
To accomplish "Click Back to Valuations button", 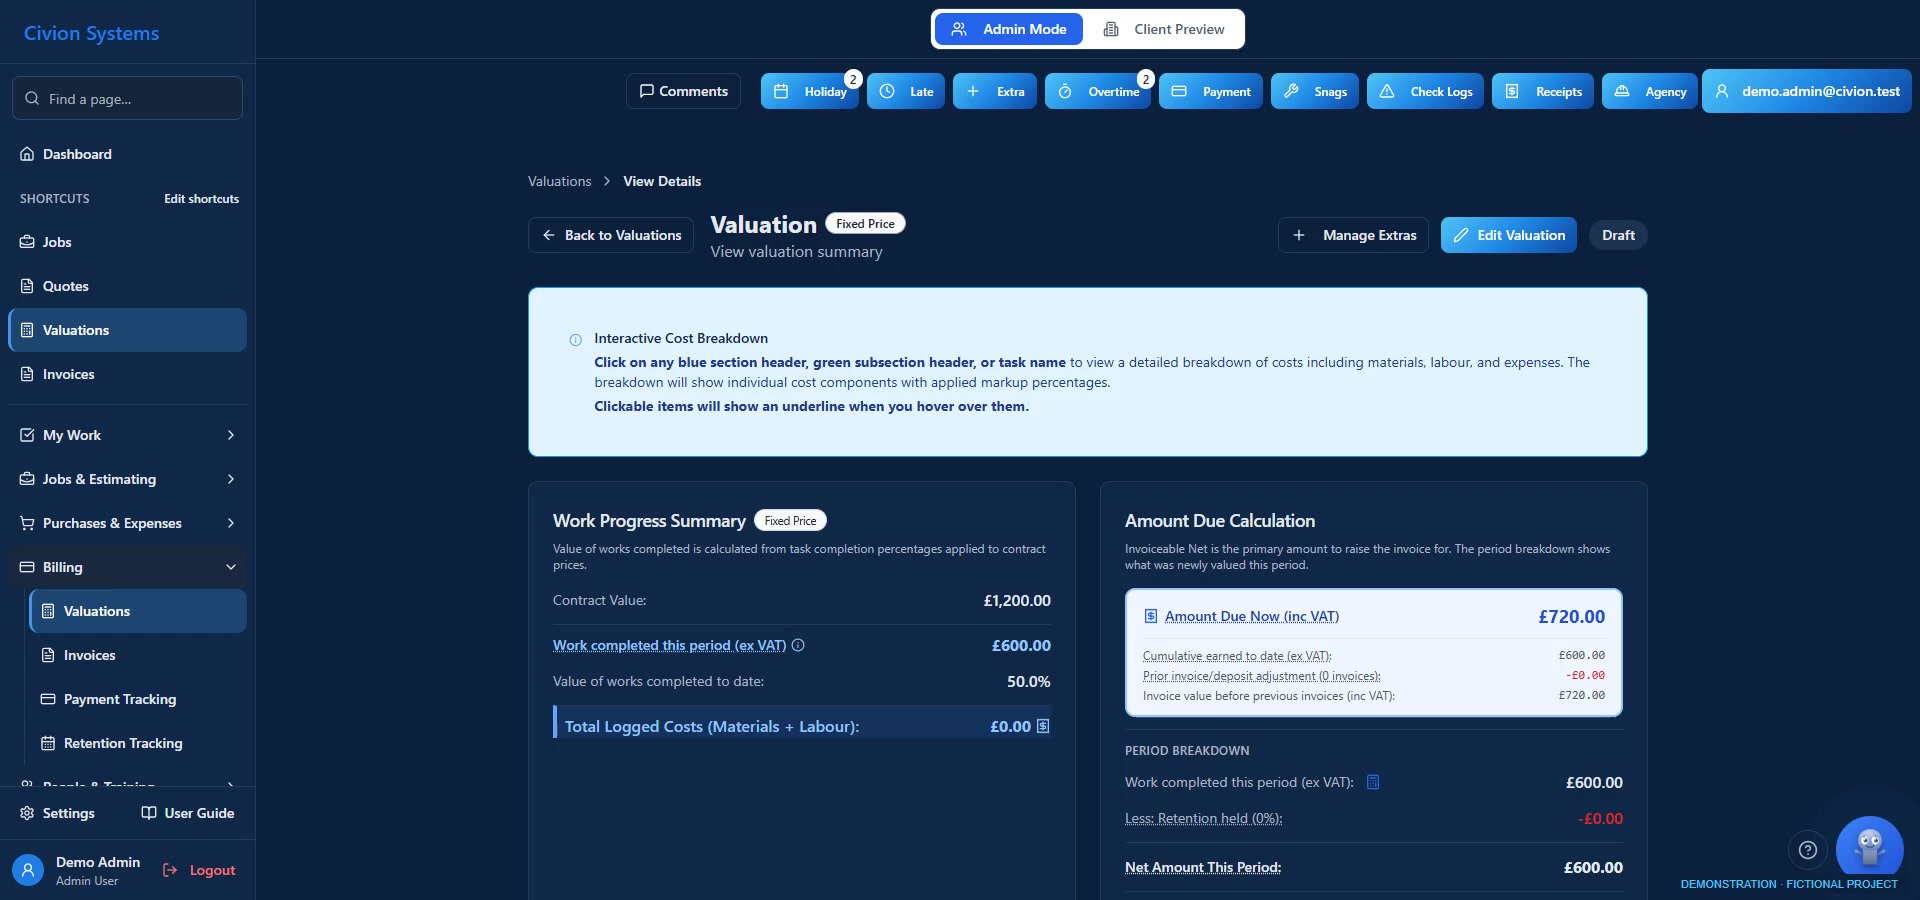I will pyautogui.click(x=611, y=235).
